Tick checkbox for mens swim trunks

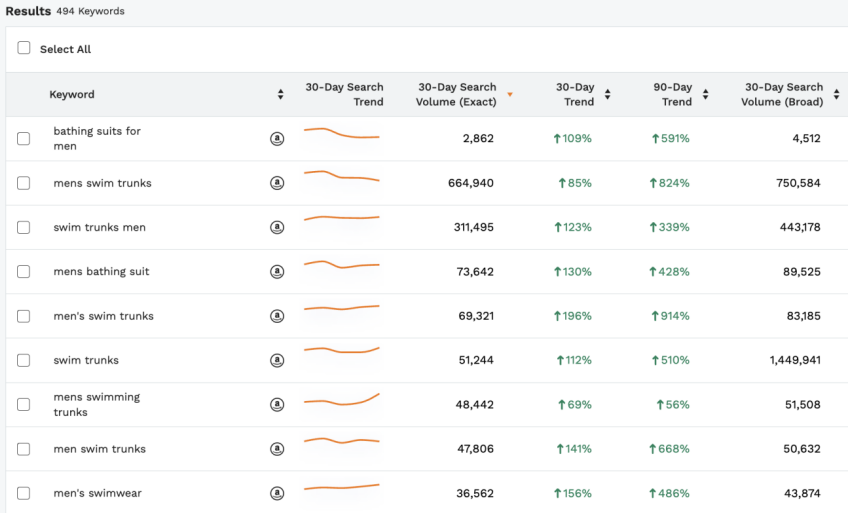coord(23,183)
